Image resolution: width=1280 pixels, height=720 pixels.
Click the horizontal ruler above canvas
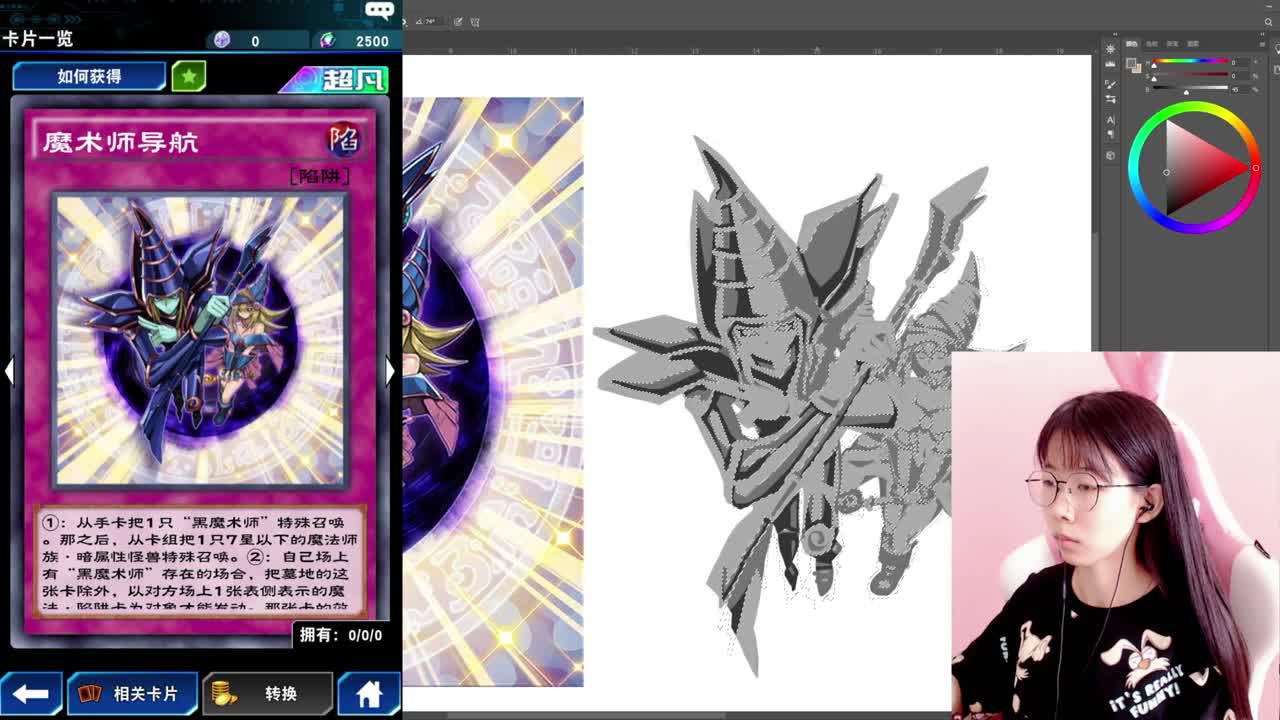[x=750, y=49]
